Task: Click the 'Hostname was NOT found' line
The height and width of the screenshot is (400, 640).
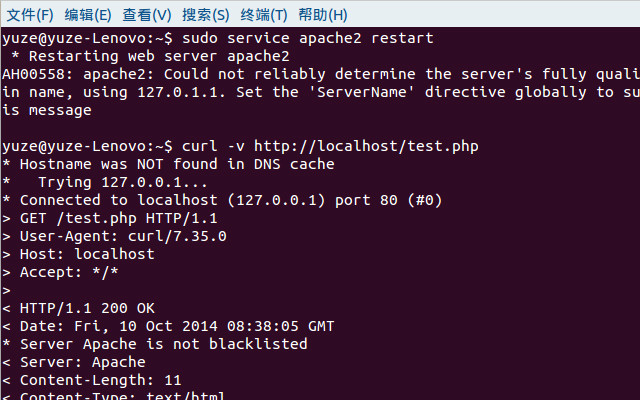Action: [x=168, y=164]
